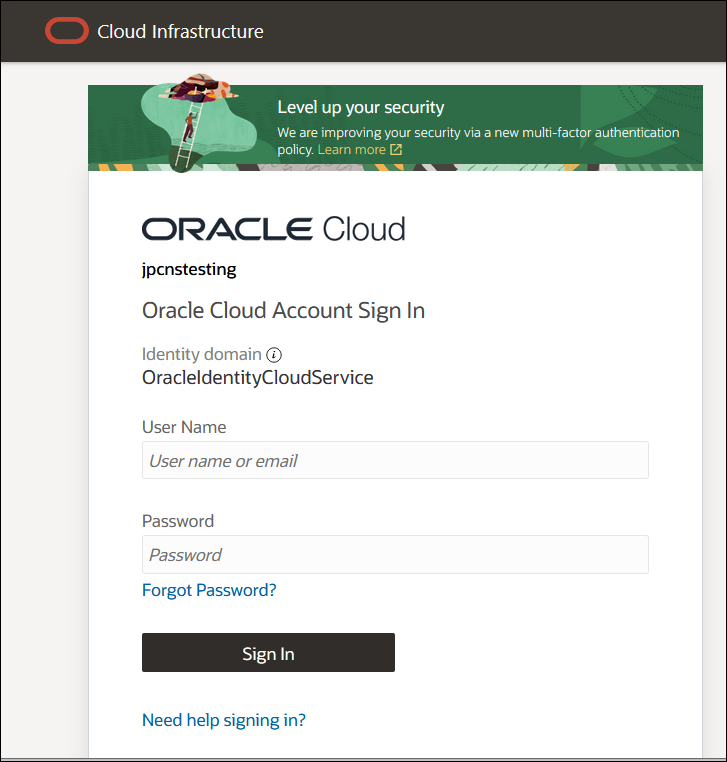727x762 pixels.
Task: Click the User Name field label
Action: pyautogui.click(x=184, y=427)
